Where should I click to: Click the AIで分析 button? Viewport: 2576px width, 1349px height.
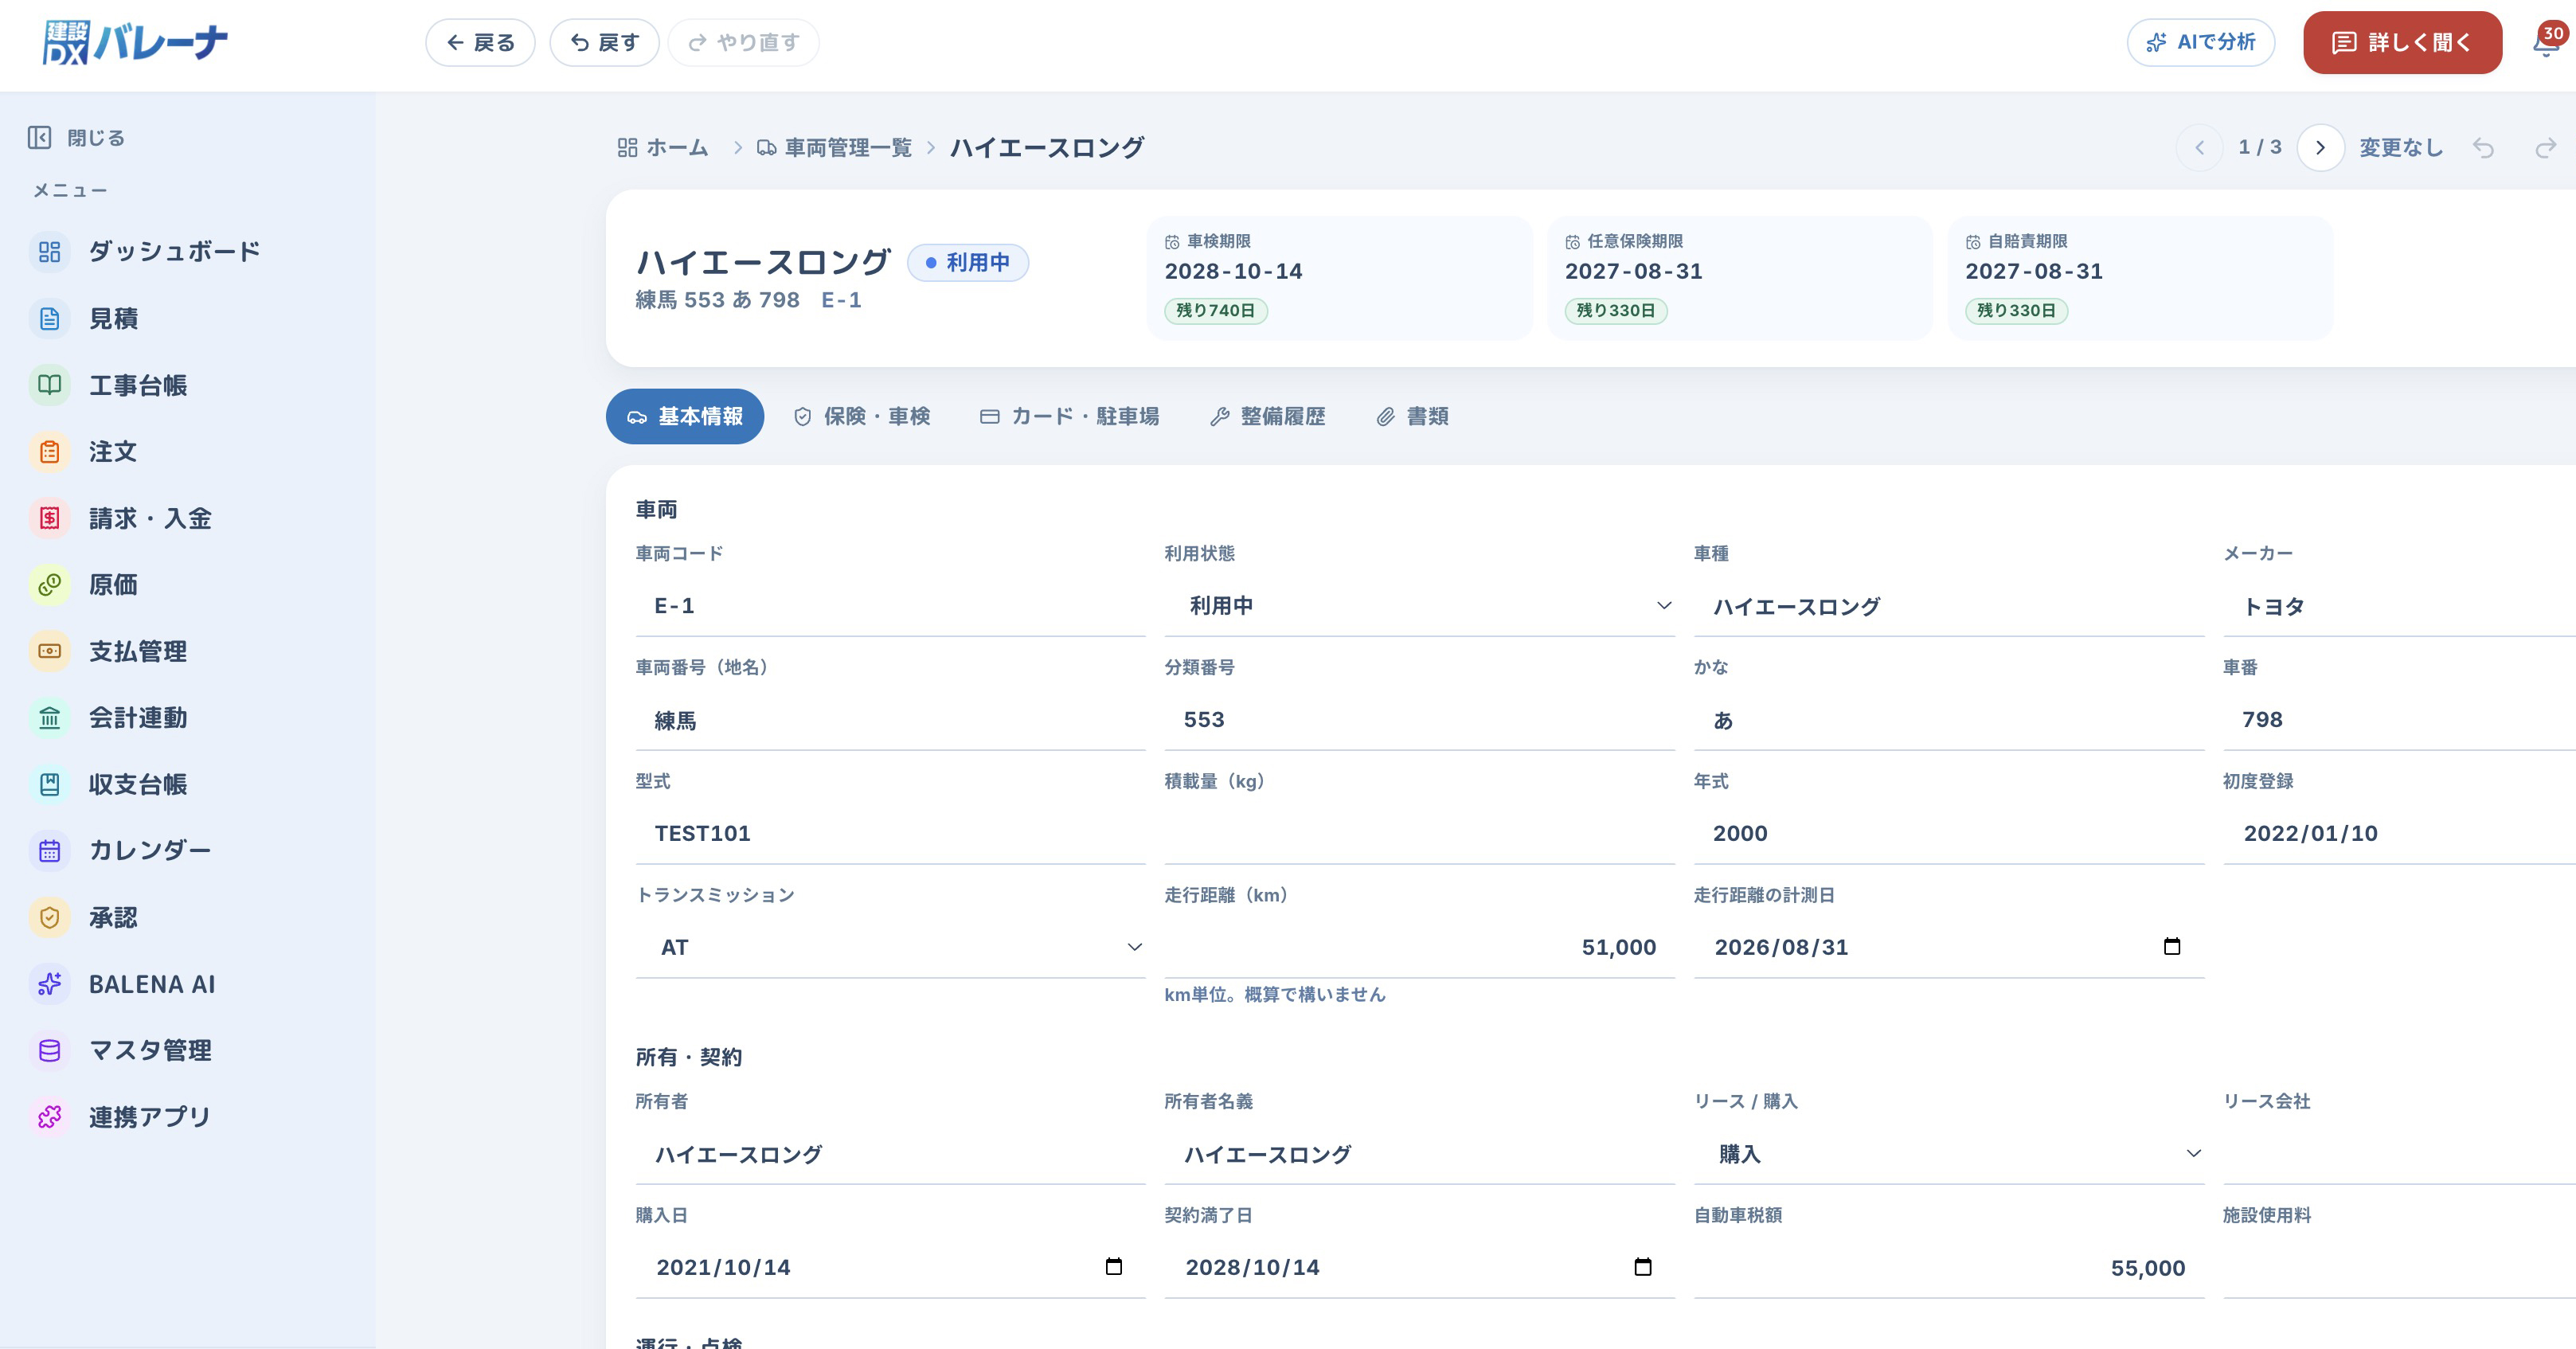2201,42
